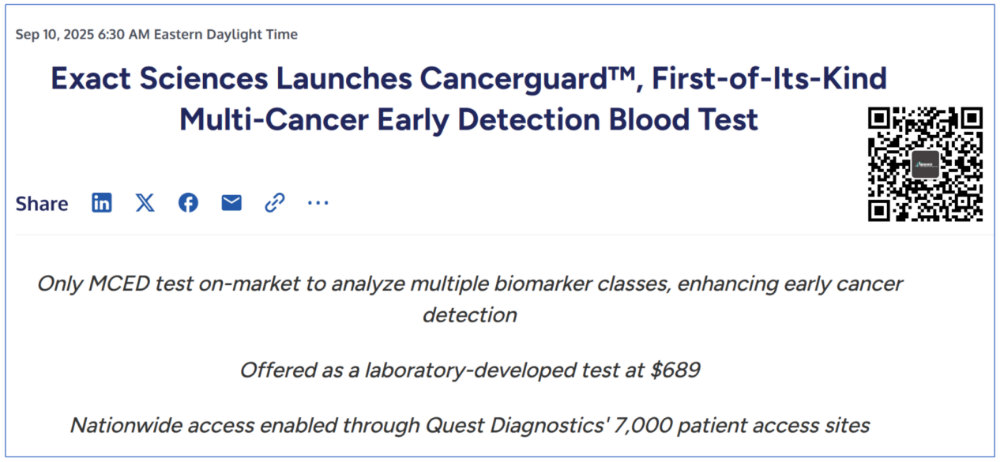
Task: Select the Sep 10, 2025 timestamp
Action: (156, 34)
